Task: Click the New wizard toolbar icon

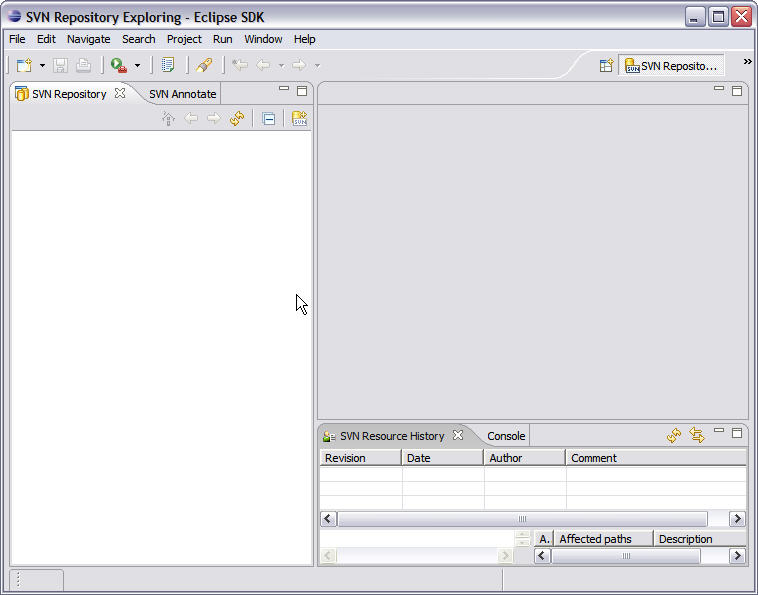Action: click(24, 65)
